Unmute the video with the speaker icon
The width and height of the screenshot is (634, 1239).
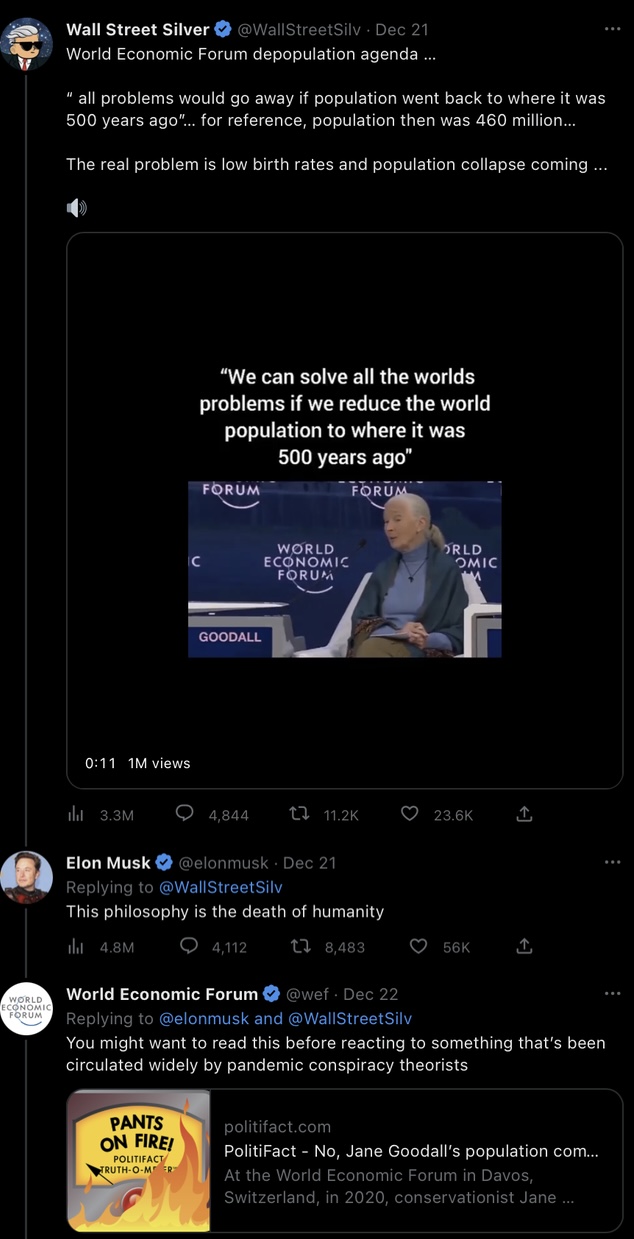tap(77, 208)
